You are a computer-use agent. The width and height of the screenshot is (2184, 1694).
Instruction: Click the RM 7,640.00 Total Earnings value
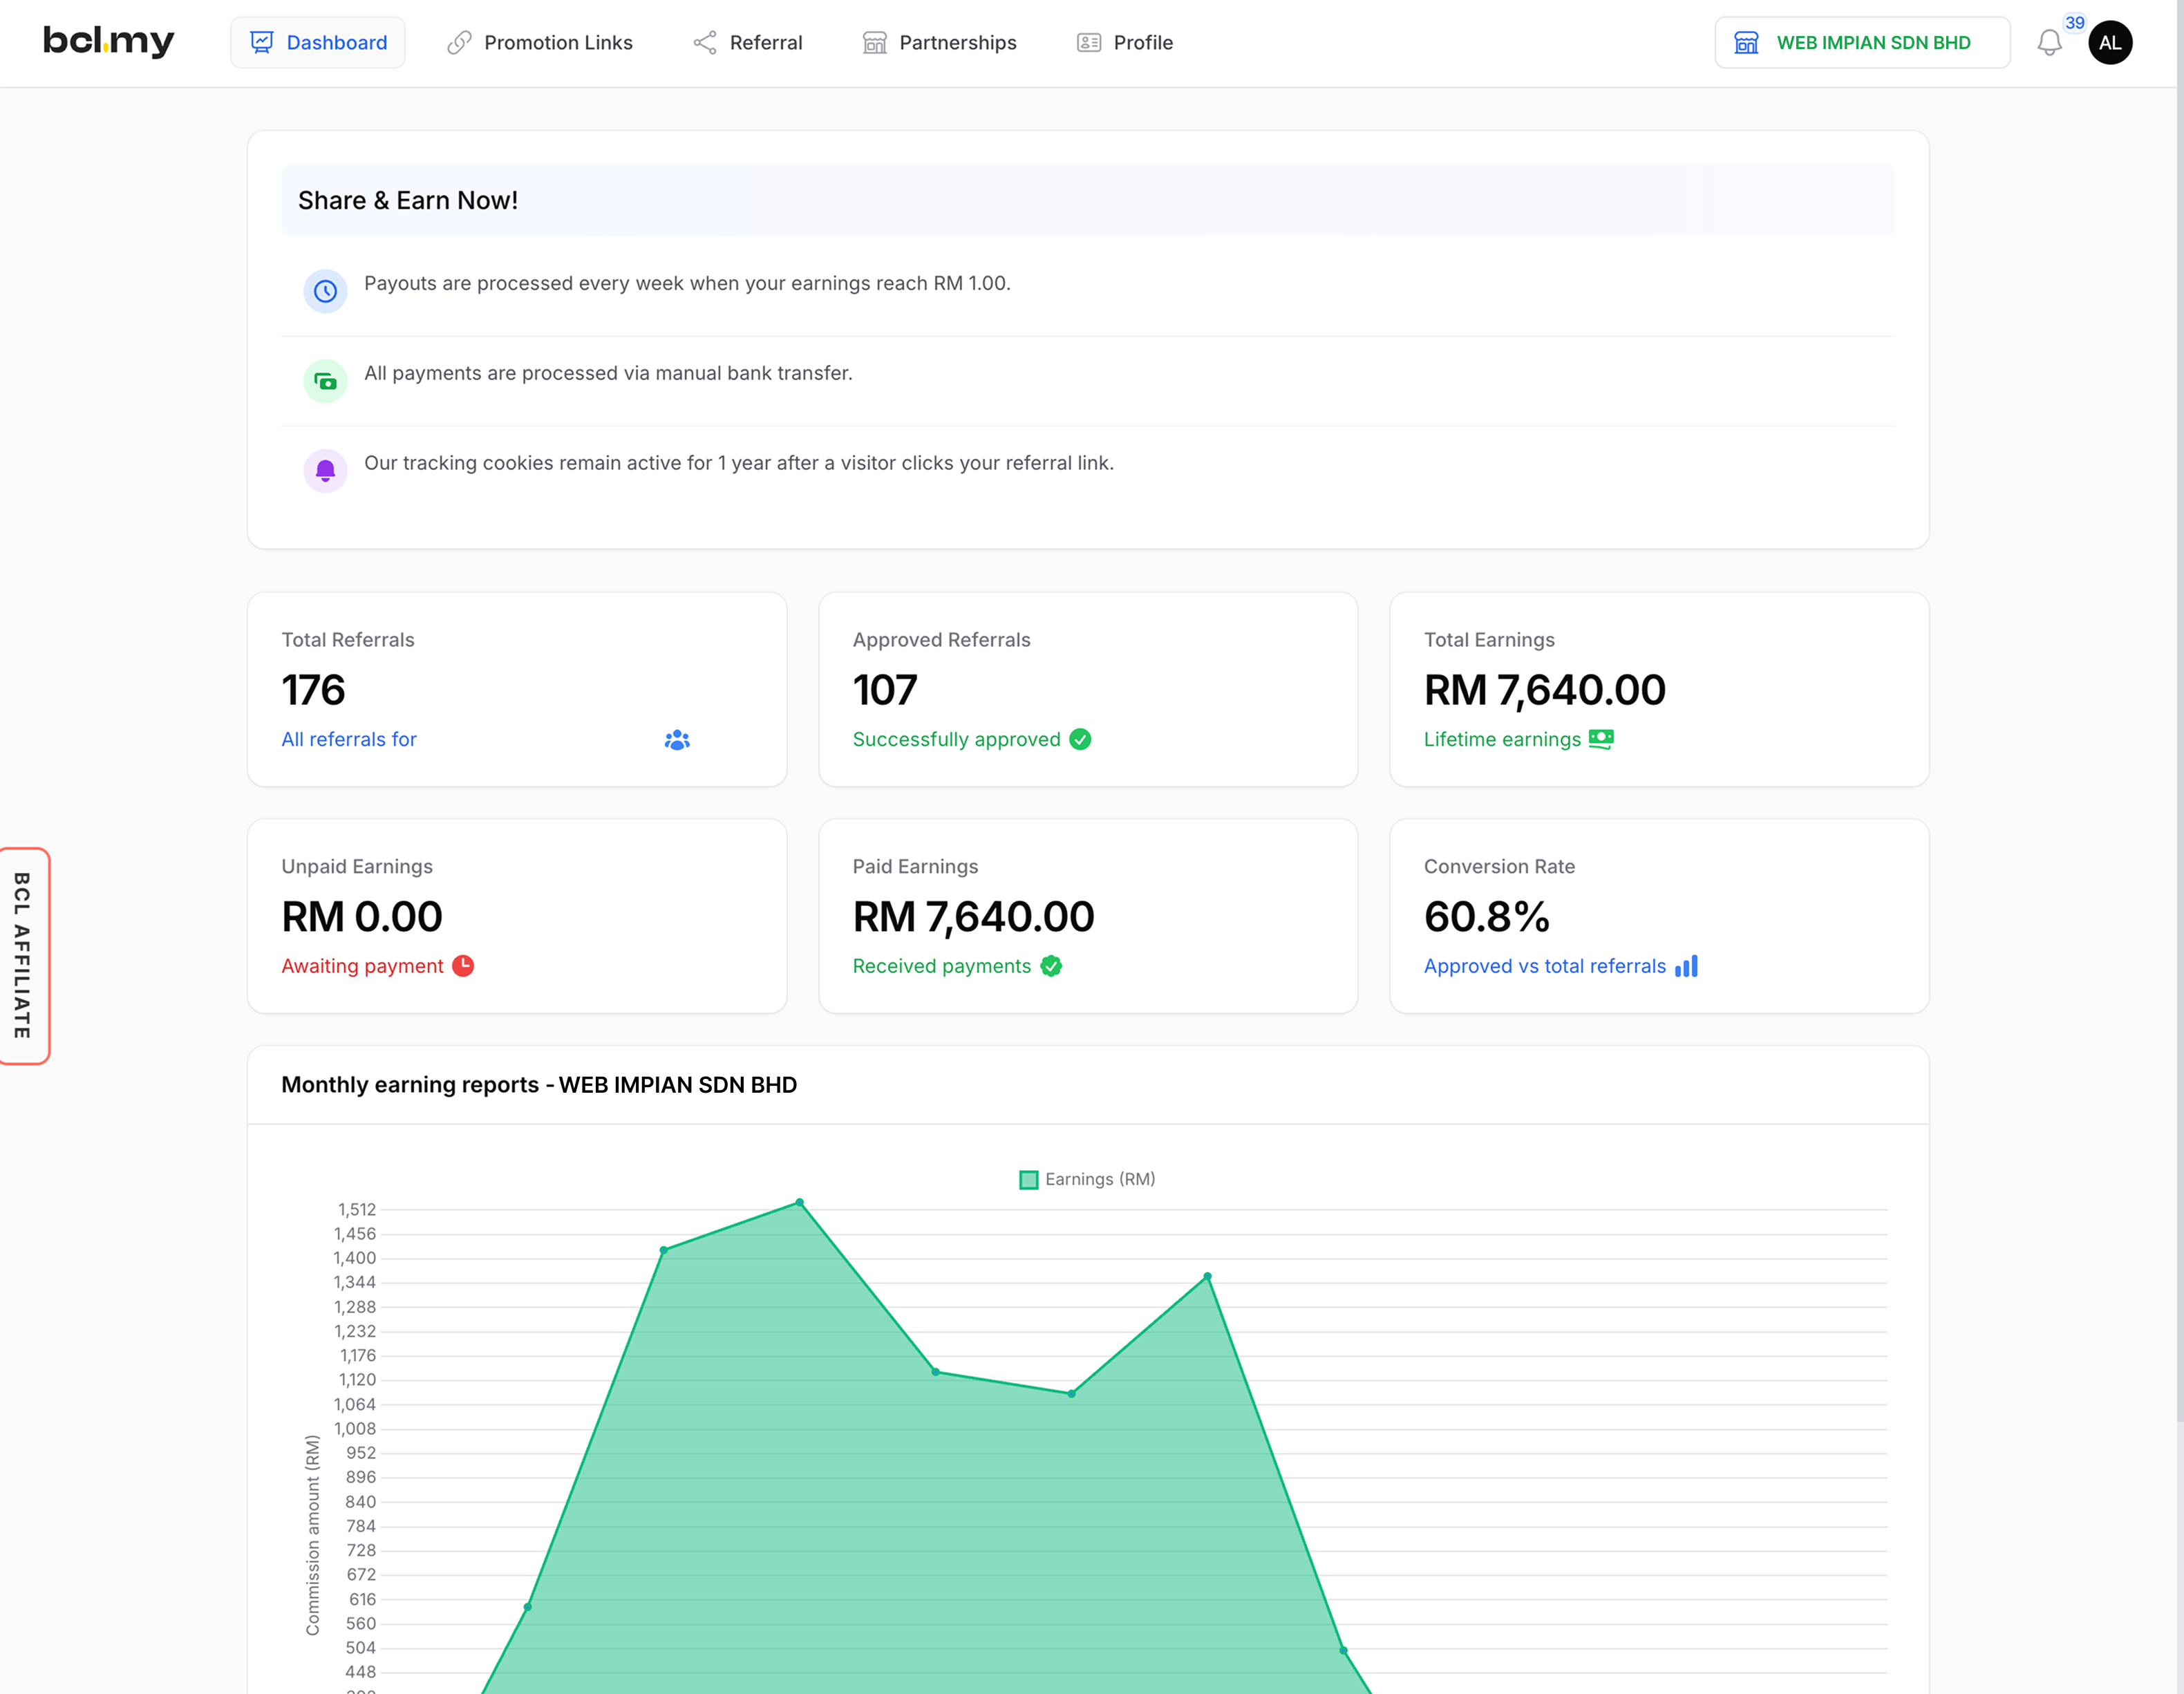[x=1545, y=690]
